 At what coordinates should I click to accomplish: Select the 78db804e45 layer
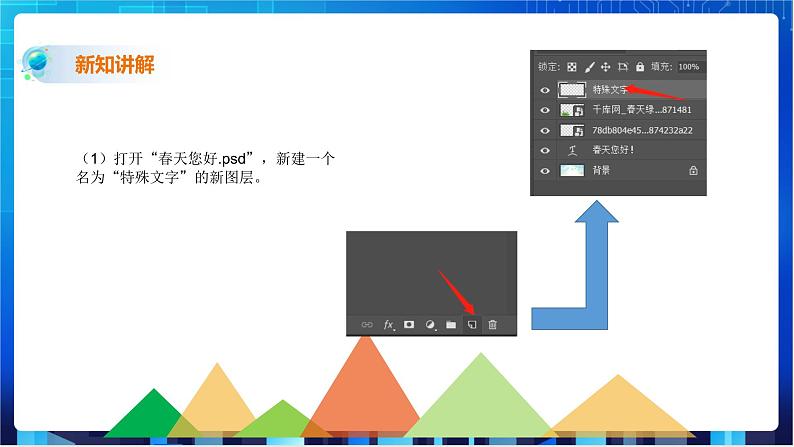[x=634, y=130]
